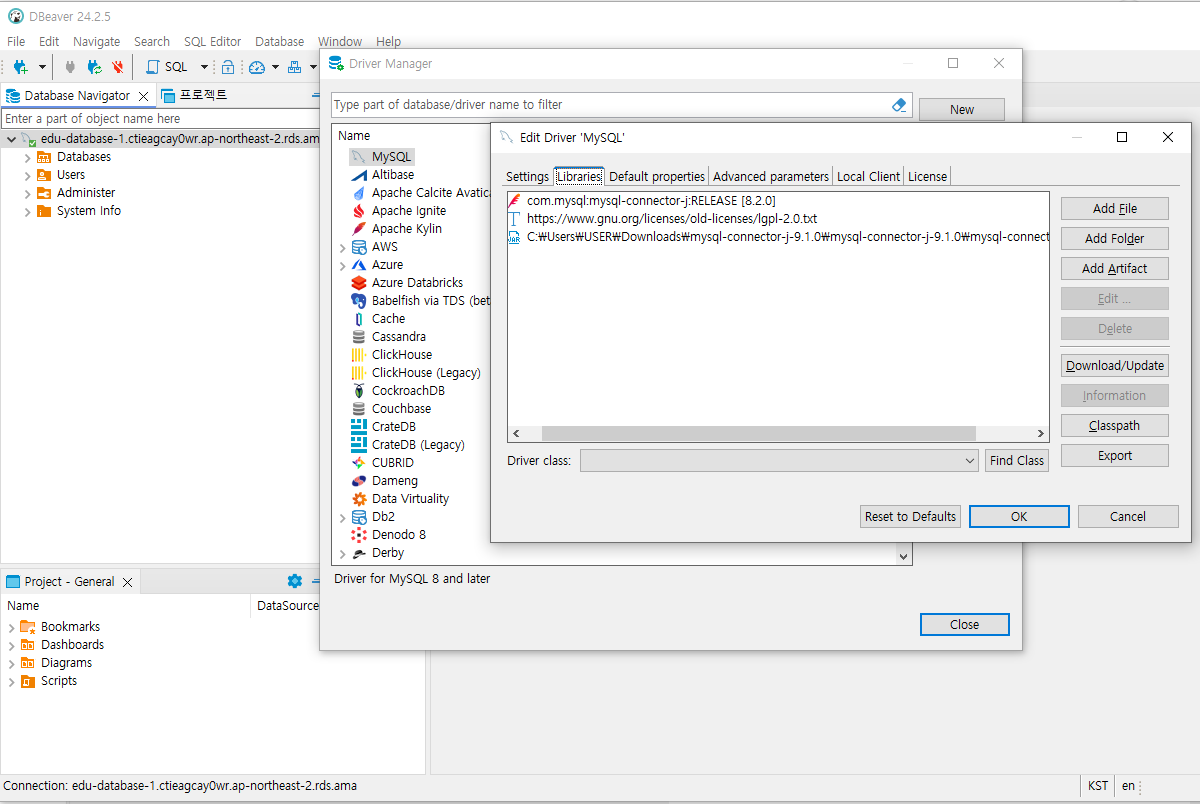Select the CrateDB (Legacy) driver icon
This screenshot has height=804, width=1200.
359,445
